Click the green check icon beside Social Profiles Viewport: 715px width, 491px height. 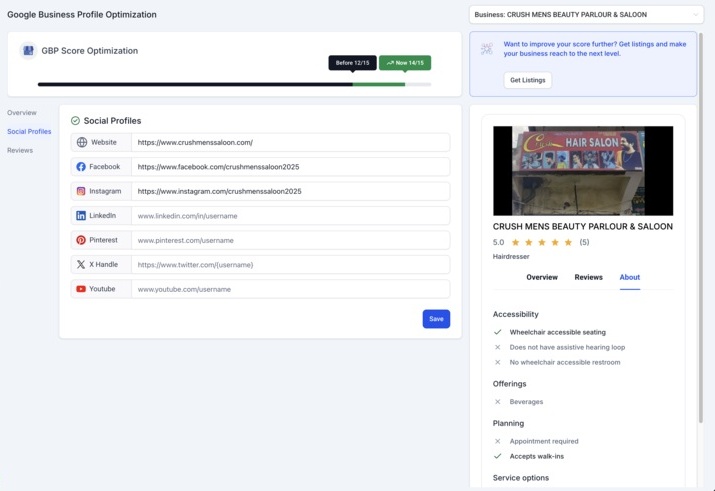click(75, 121)
